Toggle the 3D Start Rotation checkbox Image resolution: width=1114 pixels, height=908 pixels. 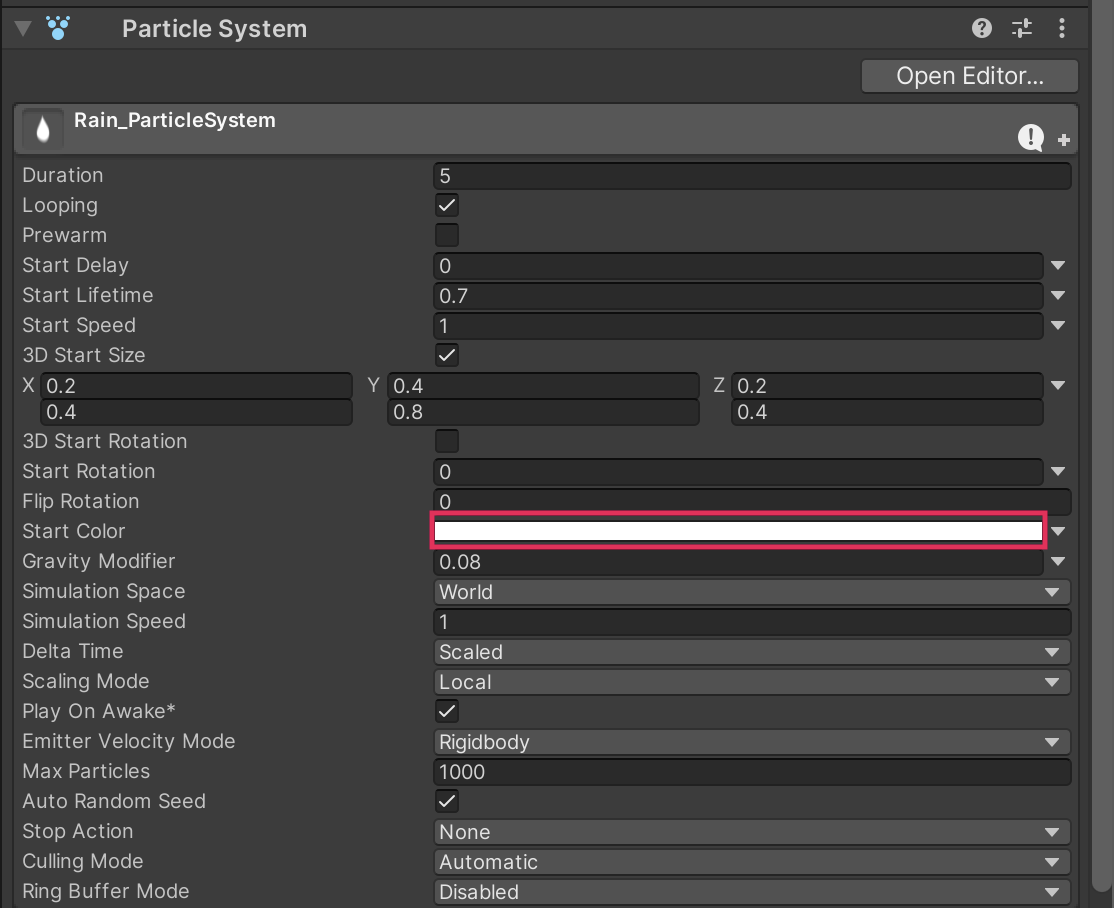click(x=447, y=441)
